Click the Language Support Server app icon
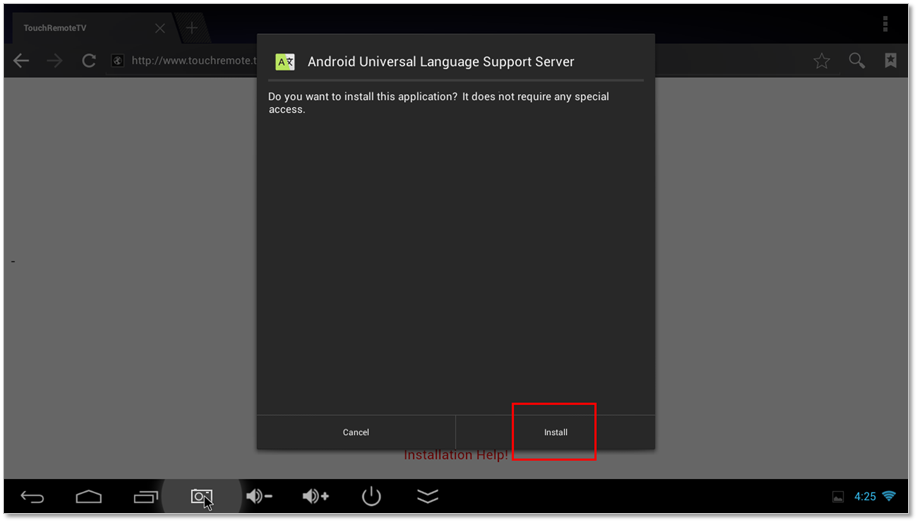This screenshot has width=918, height=523. point(285,61)
